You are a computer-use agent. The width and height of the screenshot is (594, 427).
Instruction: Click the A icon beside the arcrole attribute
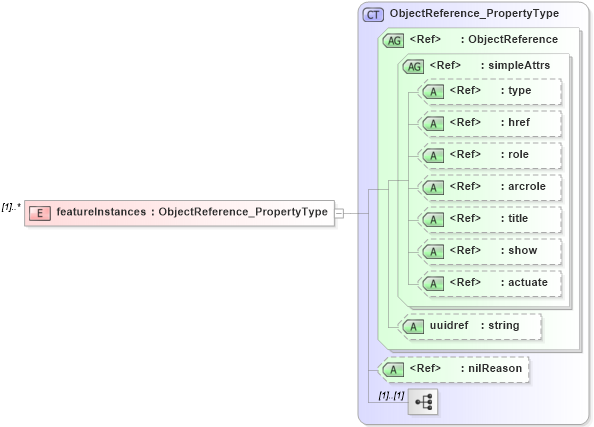(433, 188)
